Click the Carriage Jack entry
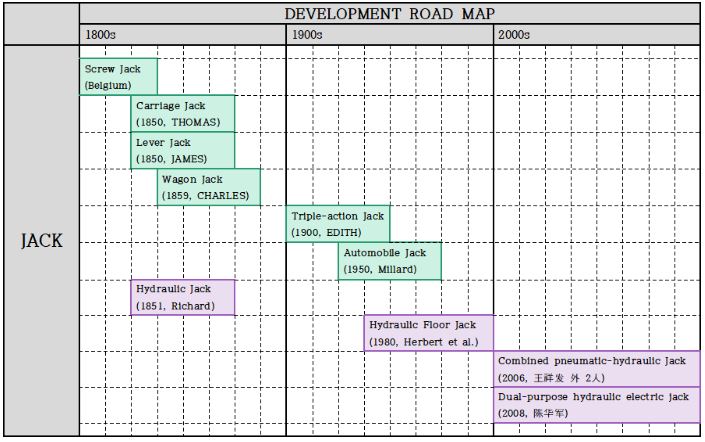705x442 pixels. [x=183, y=113]
